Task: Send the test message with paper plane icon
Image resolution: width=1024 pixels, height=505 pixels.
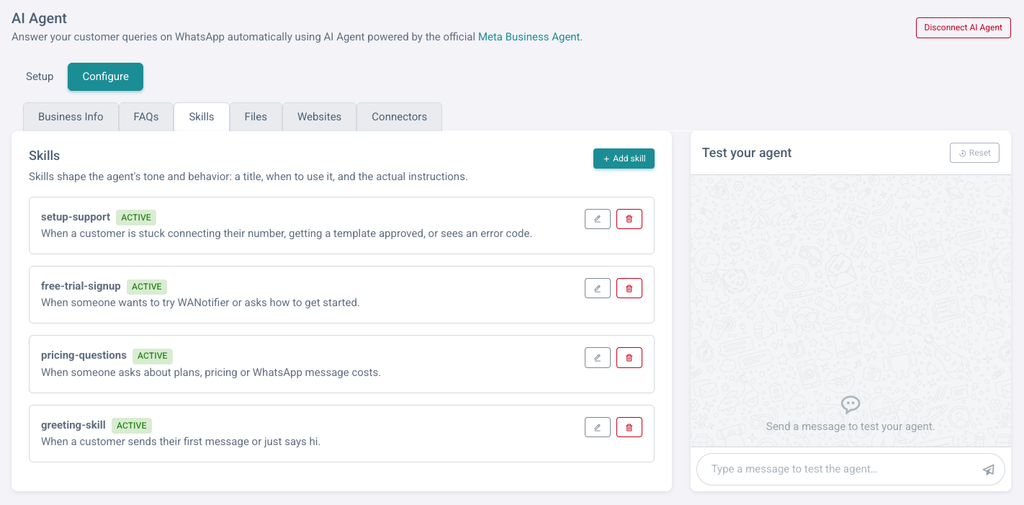Action: point(989,469)
